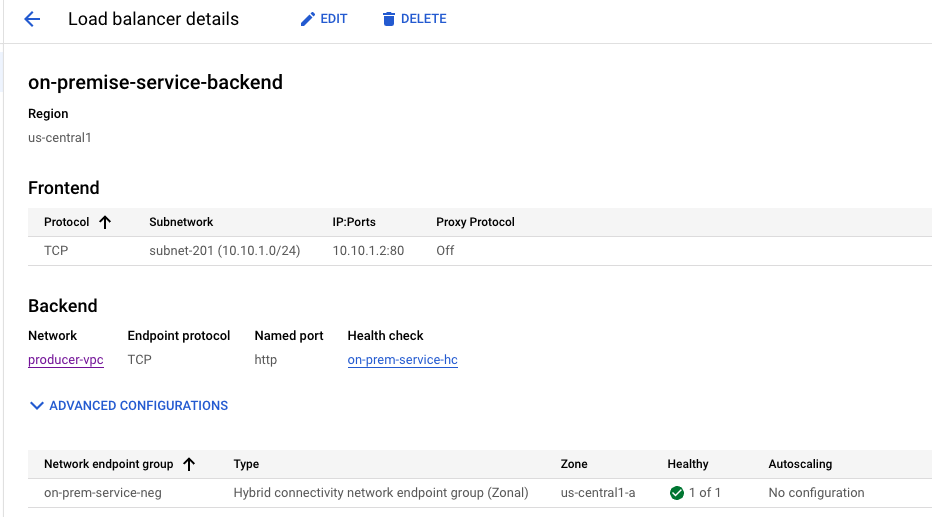Click Network endpoint group sort arrow

[x=189, y=464]
